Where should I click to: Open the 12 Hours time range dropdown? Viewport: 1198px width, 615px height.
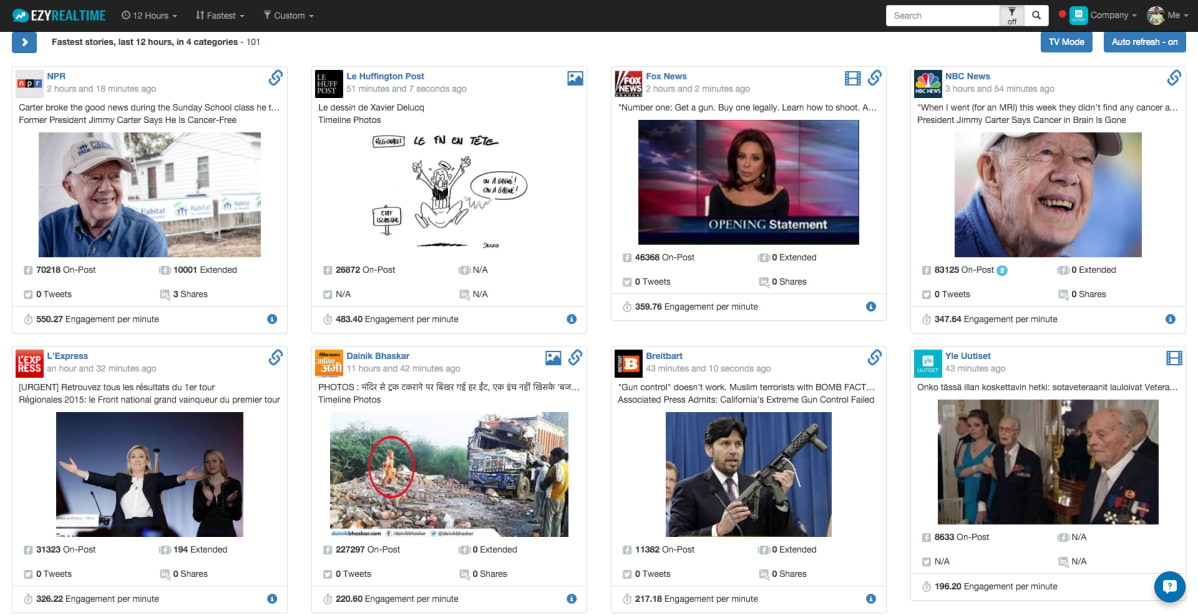pos(150,15)
